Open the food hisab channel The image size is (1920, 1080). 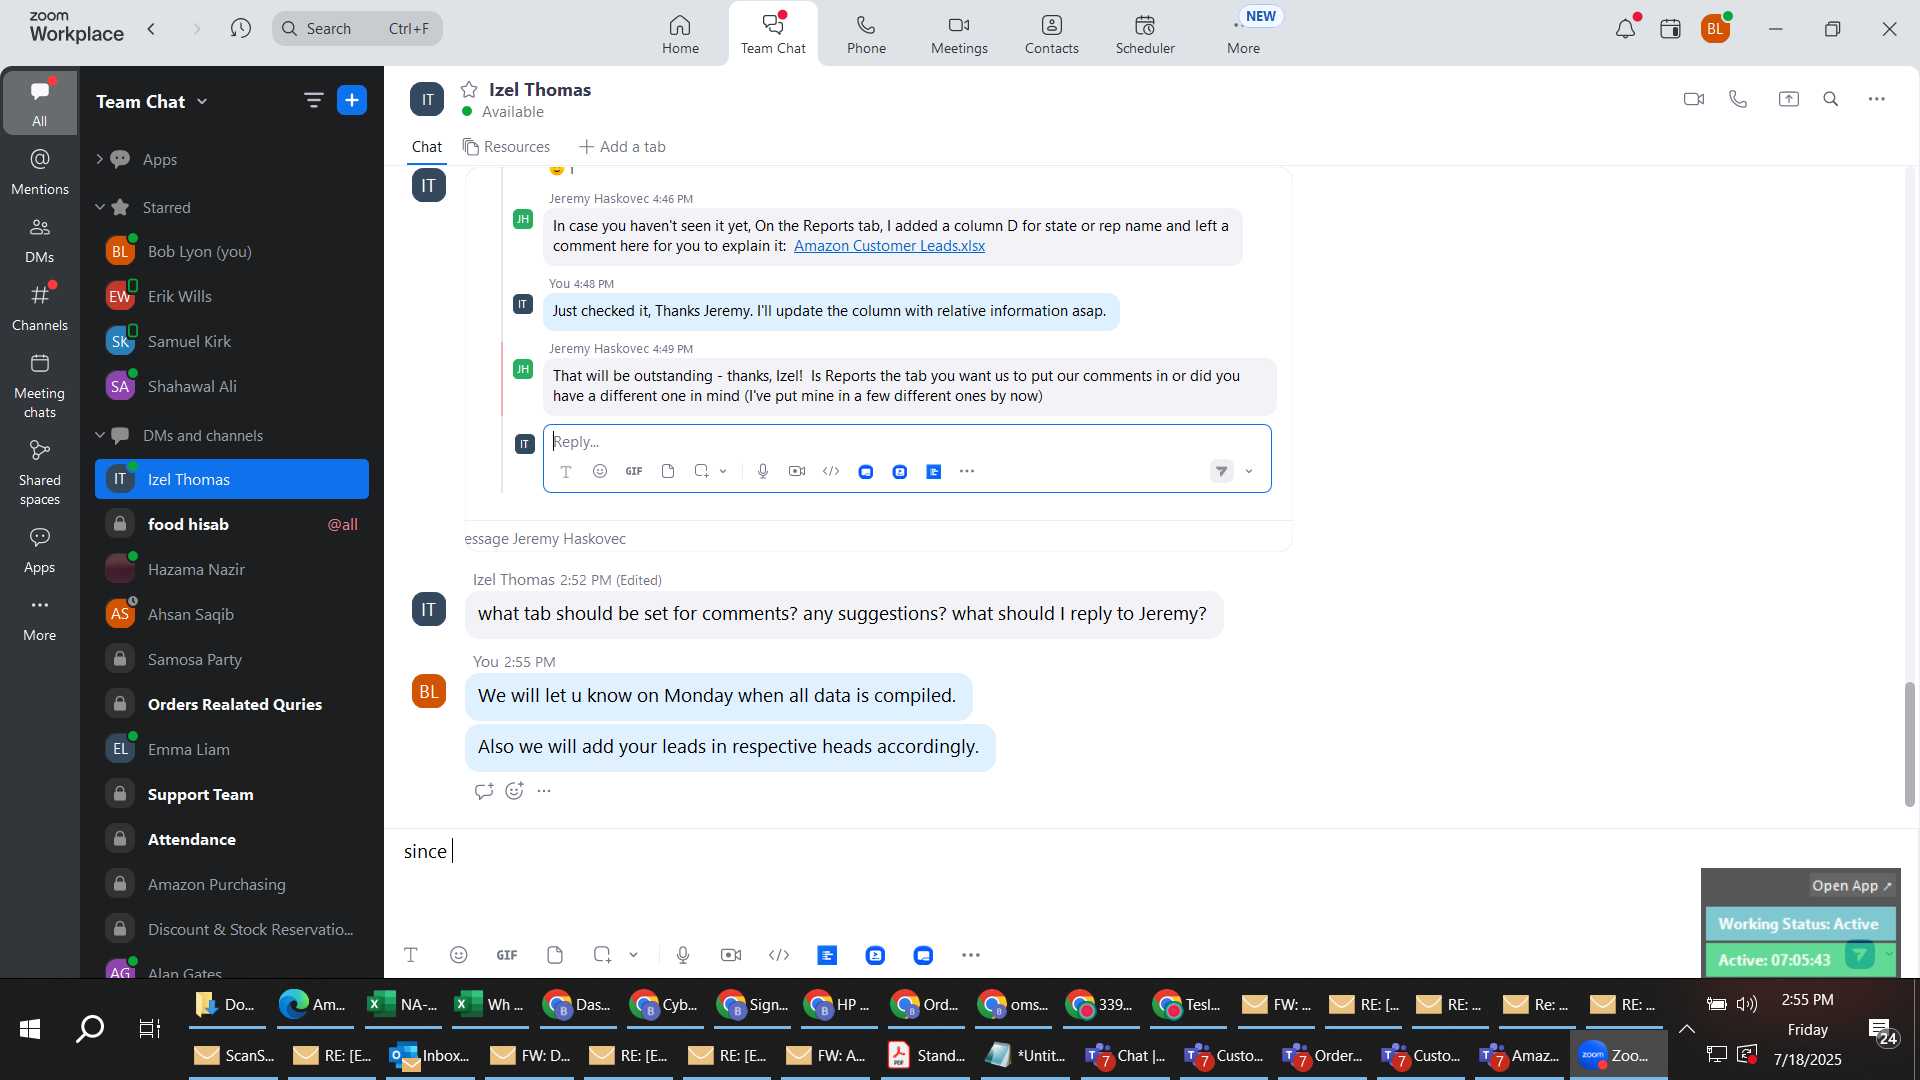[x=232, y=524]
